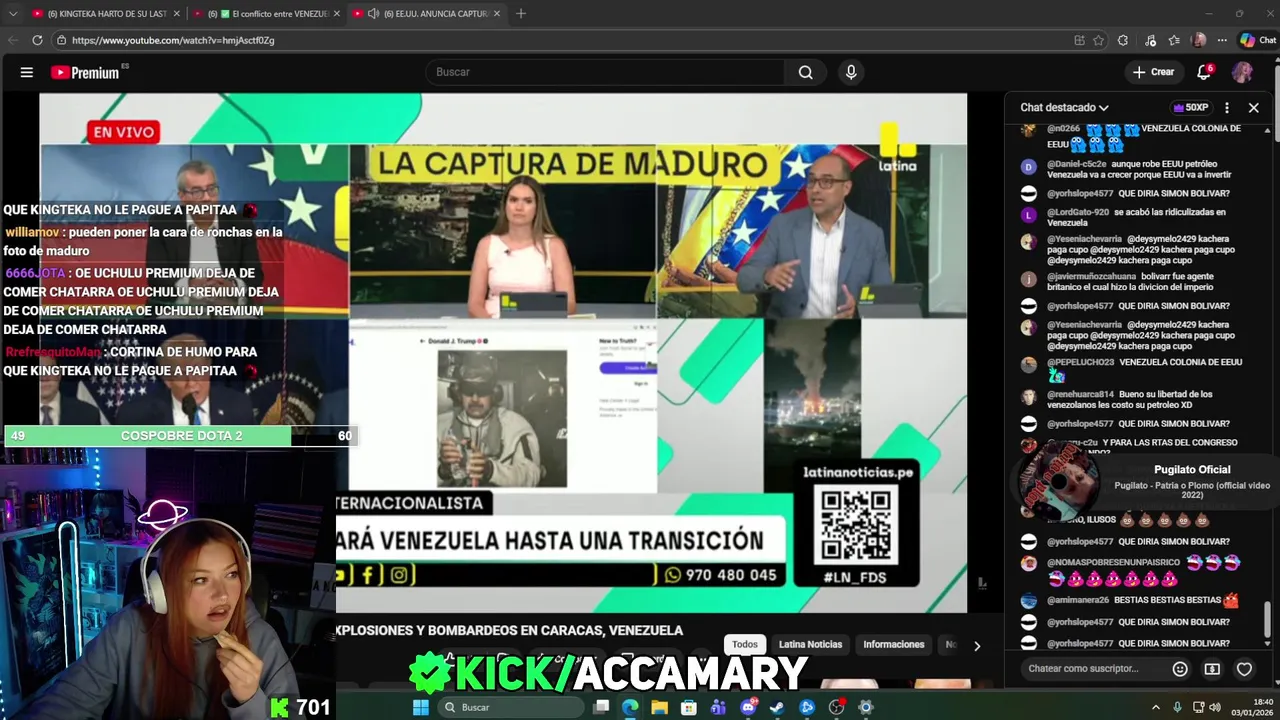1280x720 pixels.
Task: Select the 'Todos' filter chip
Action: (x=745, y=644)
